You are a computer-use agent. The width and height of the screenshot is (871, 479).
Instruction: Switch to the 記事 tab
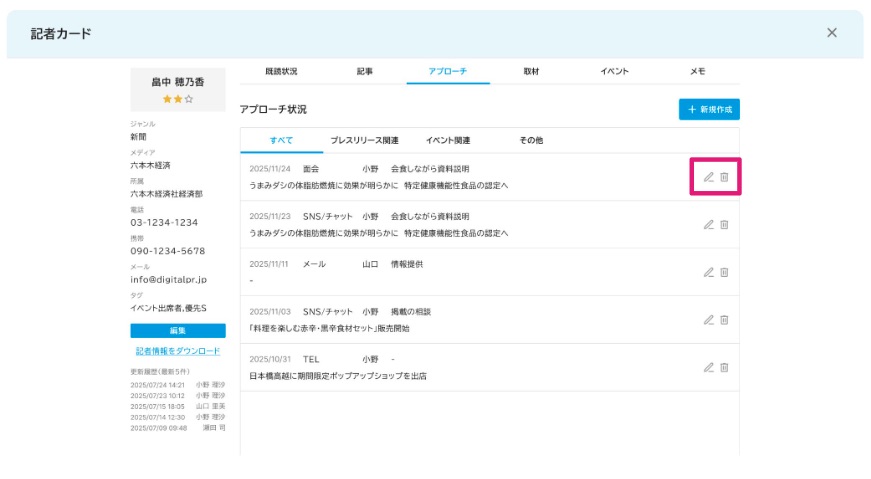pyautogui.click(x=364, y=72)
